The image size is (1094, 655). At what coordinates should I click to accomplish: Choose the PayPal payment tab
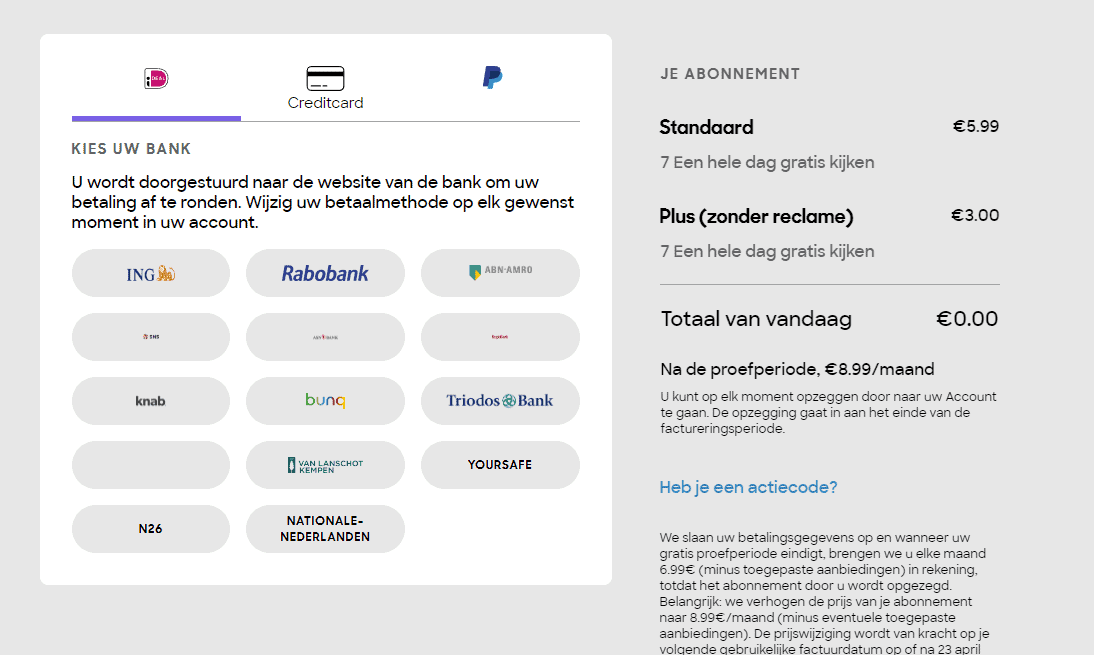[493, 78]
